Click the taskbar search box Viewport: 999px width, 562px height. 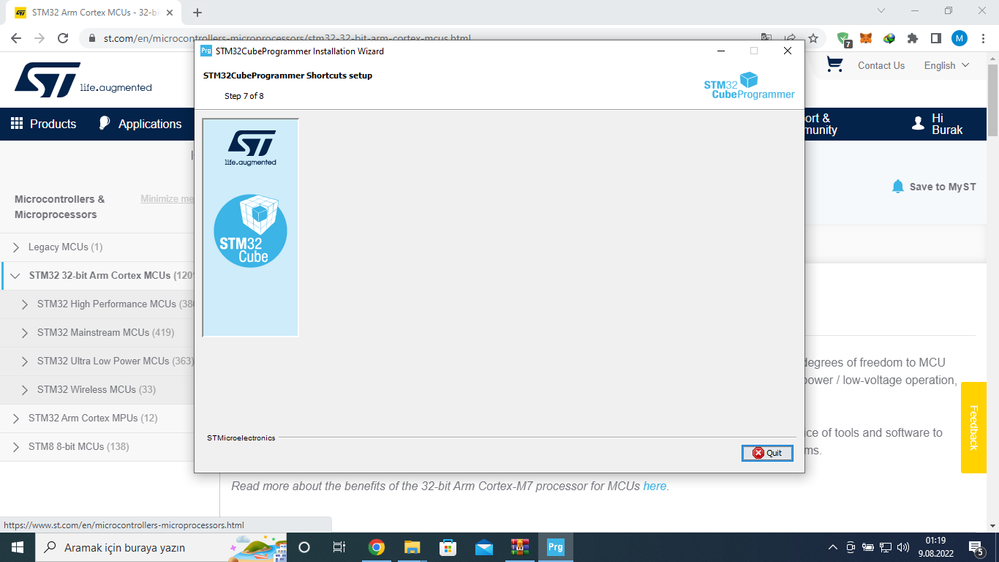tap(161, 547)
